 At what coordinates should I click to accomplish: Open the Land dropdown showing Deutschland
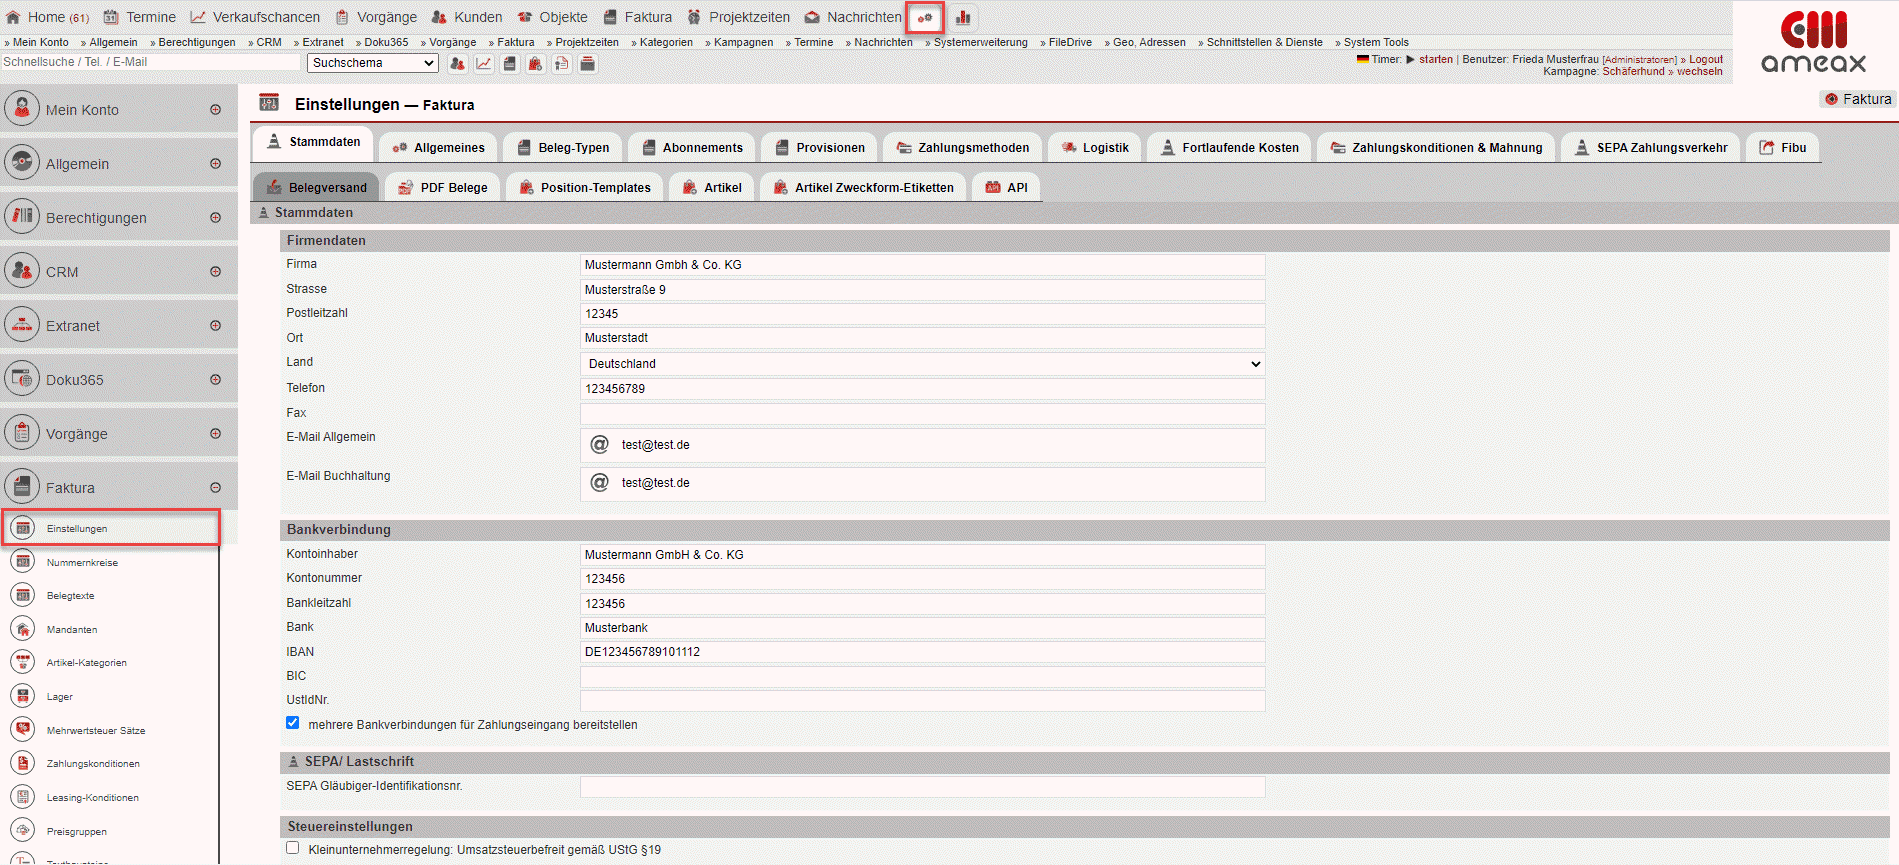(922, 364)
